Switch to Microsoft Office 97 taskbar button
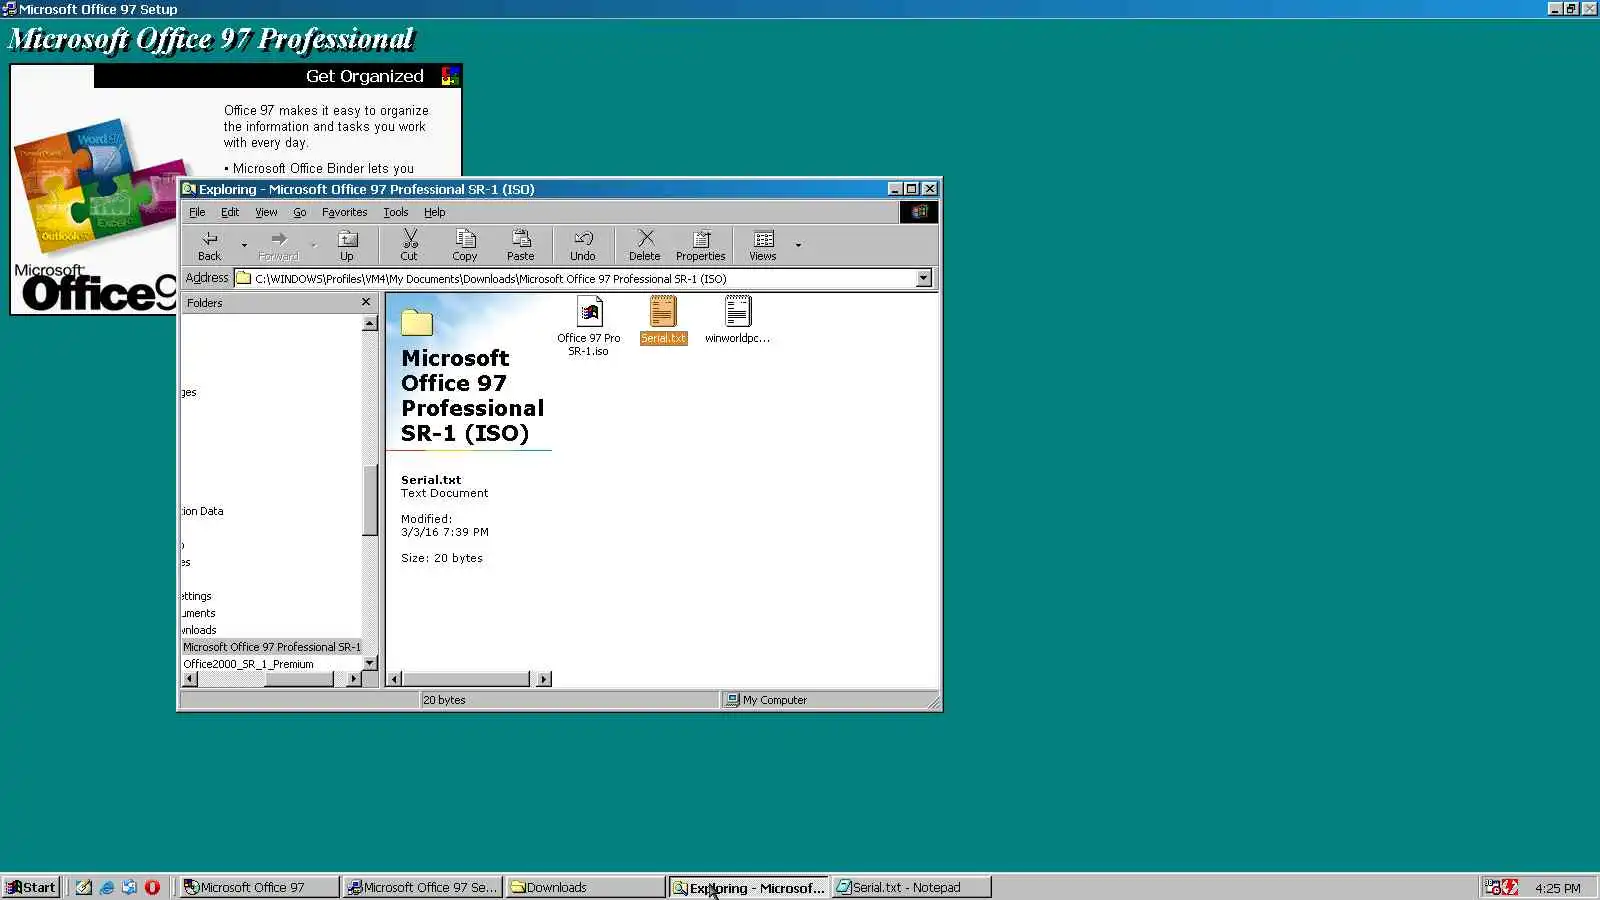 (x=259, y=887)
